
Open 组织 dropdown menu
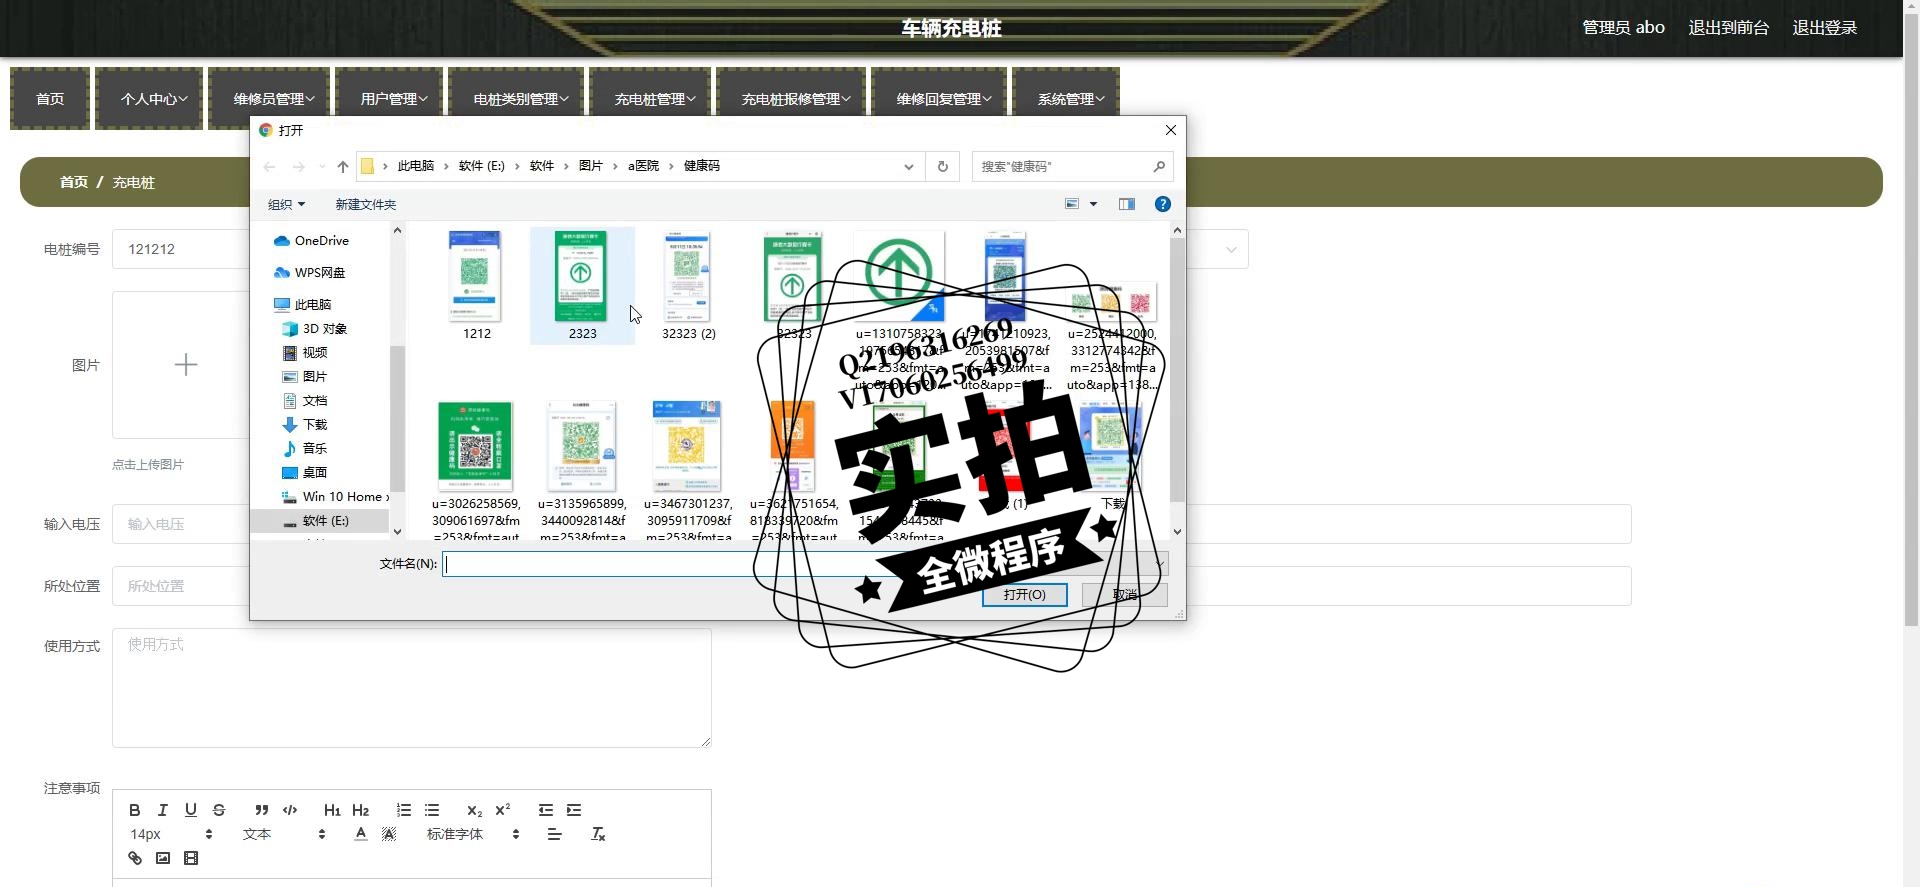(x=286, y=204)
